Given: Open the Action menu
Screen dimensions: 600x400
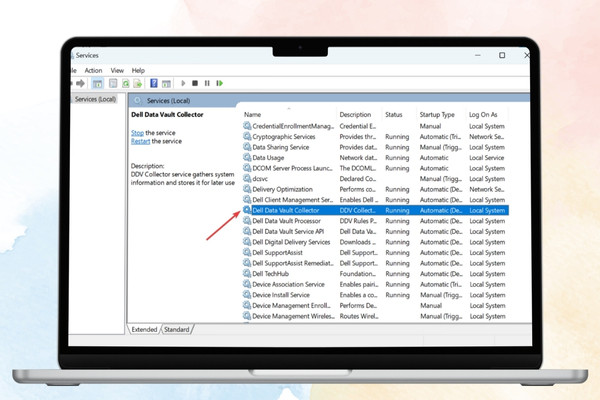Looking at the screenshot, I should tap(93, 70).
